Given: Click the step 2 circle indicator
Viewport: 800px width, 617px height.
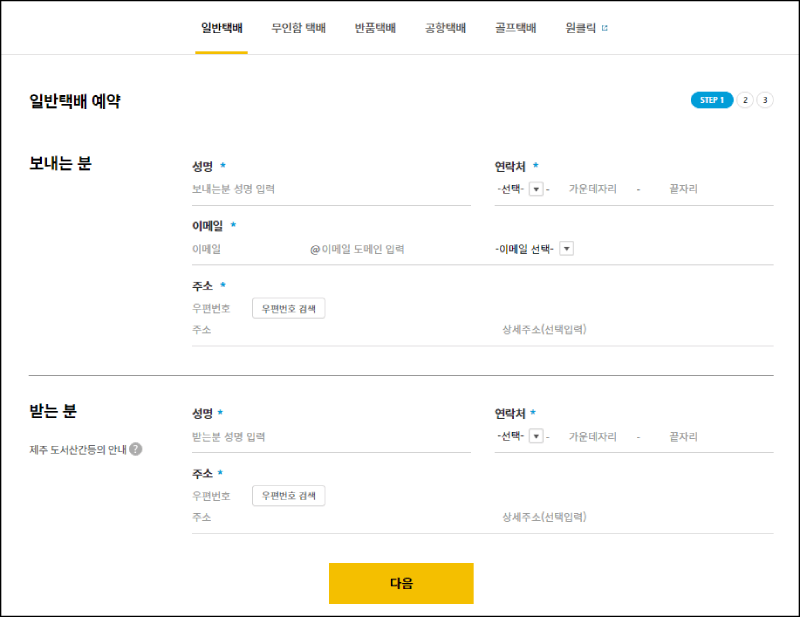Looking at the screenshot, I should pyautogui.click(x=746, y=100).
